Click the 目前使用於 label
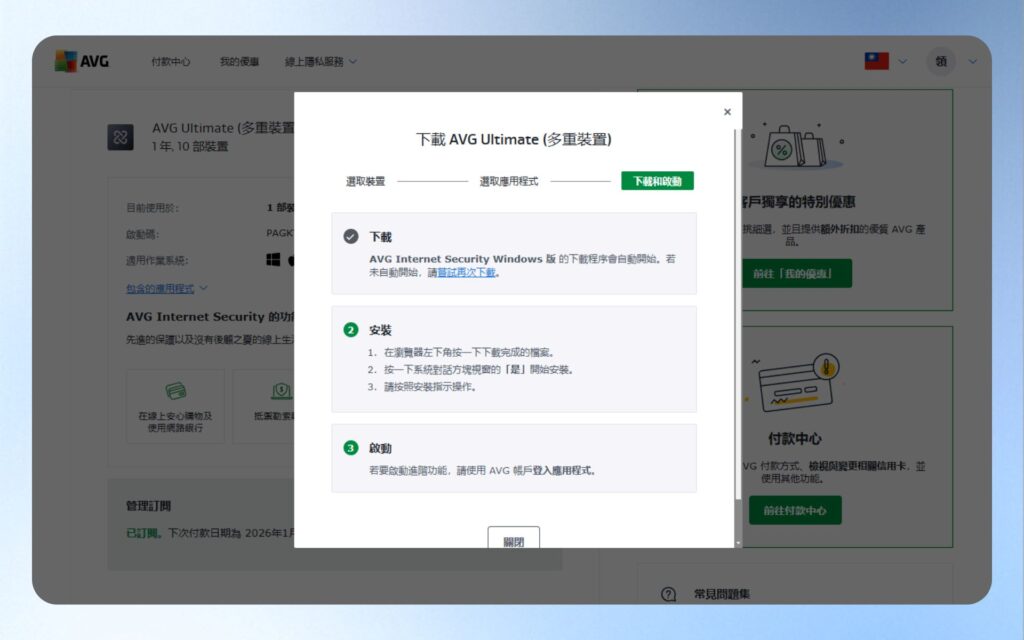1024x640 pixels. click(x=152, y=208)
